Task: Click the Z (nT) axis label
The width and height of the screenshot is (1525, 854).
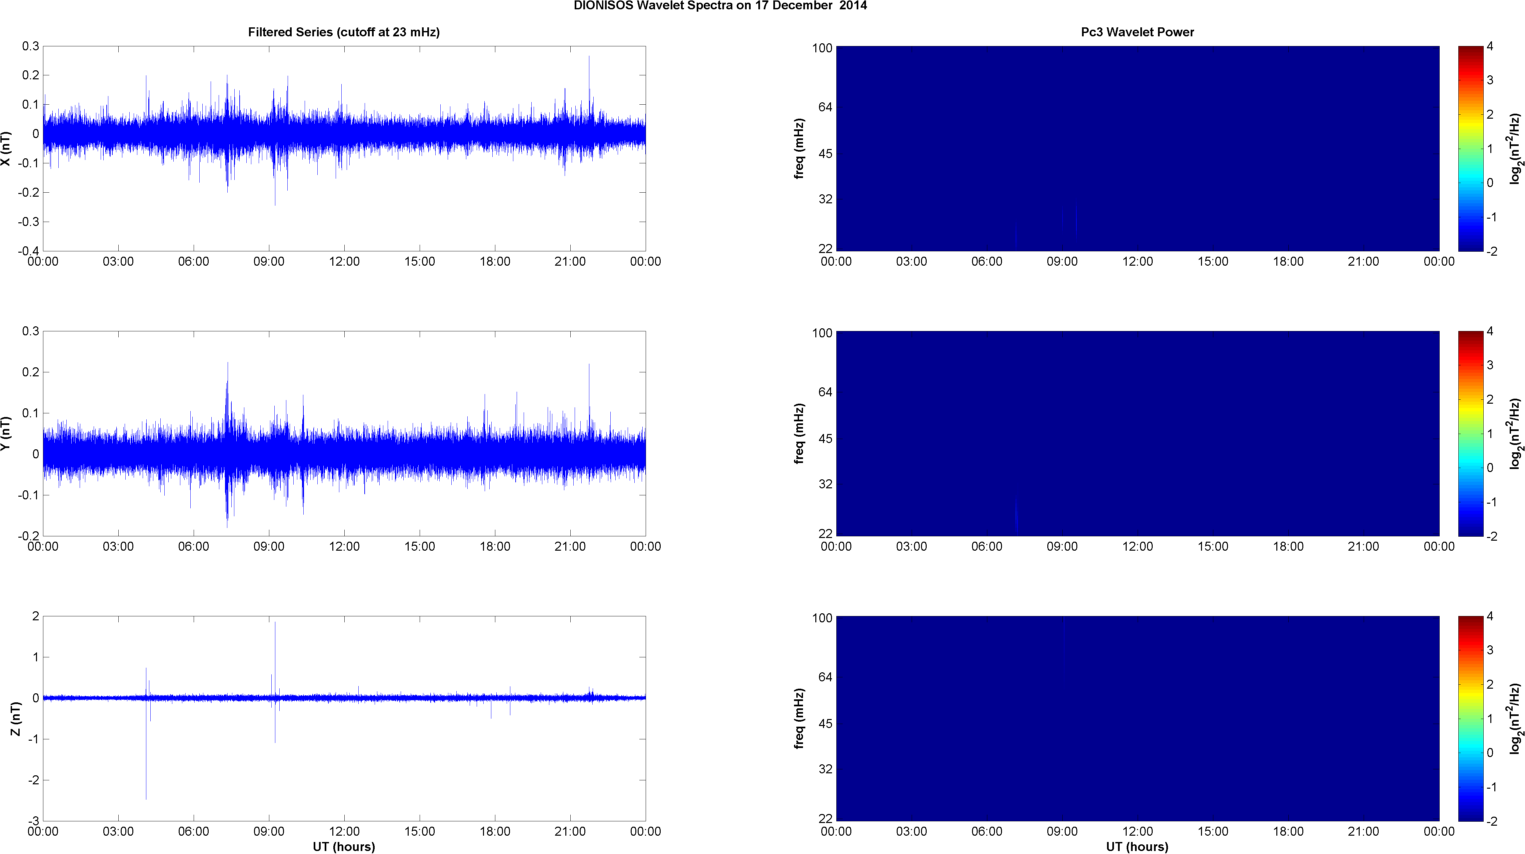Action: [x=15, y=718]
